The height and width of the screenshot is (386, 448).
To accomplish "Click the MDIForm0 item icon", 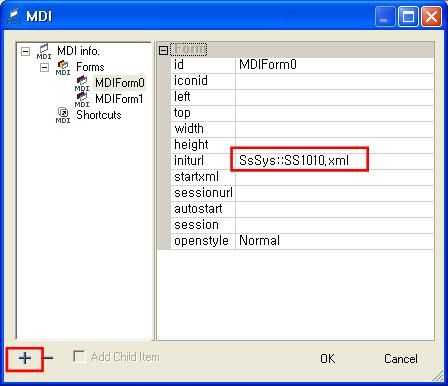I will (x=82, y=83).
